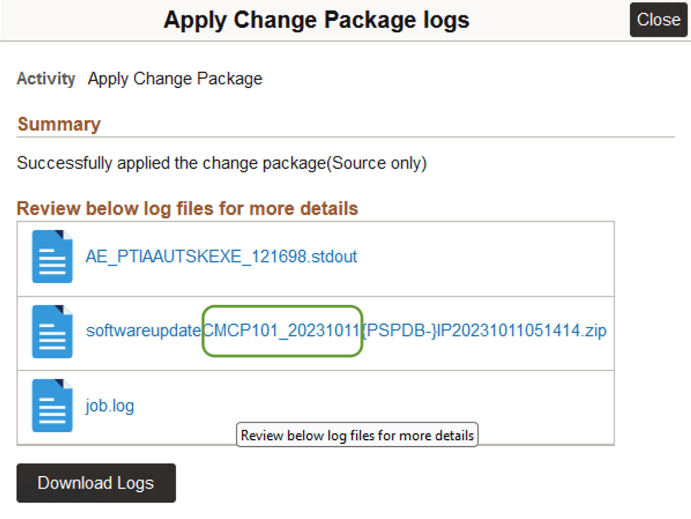Open the AE_PTIAAUTSKEXE_121698.stdout log link

221,256
